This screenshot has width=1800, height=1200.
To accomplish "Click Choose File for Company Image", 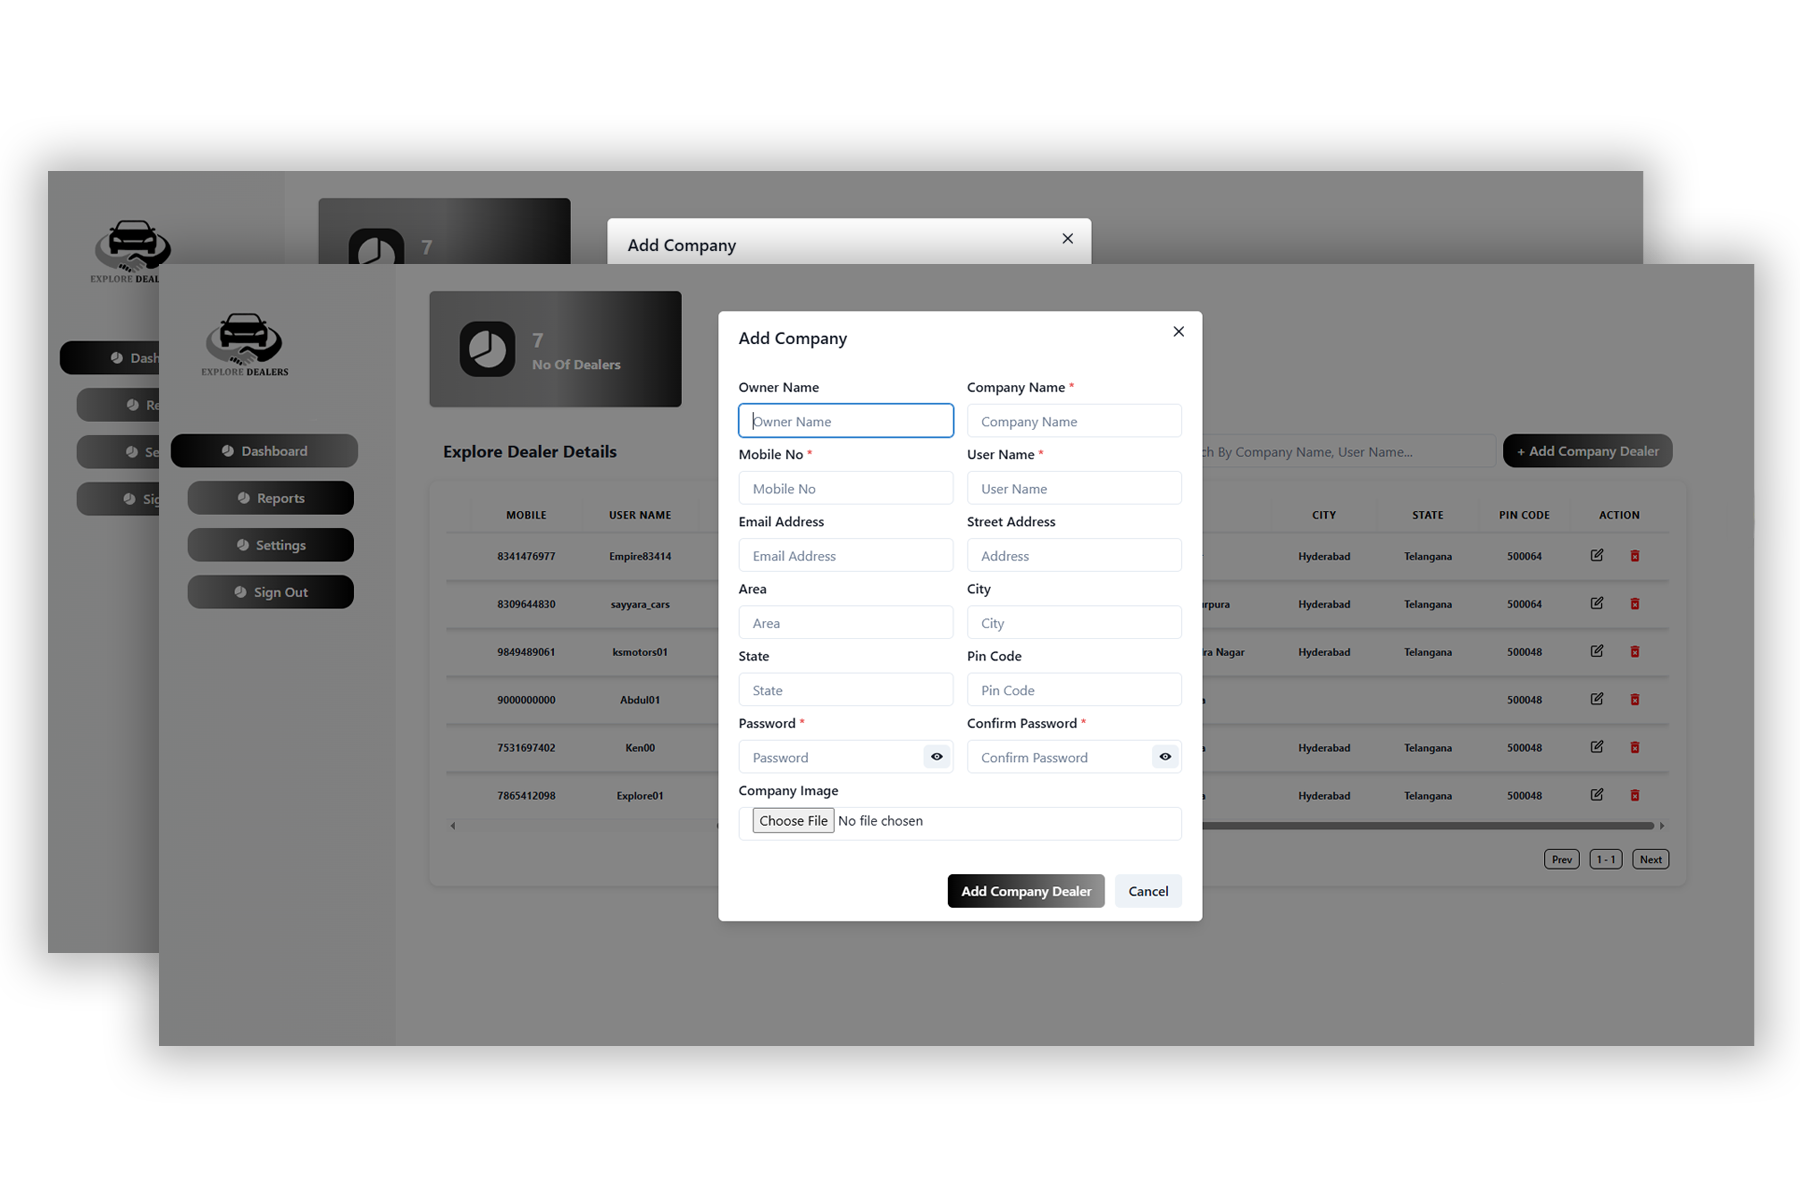I will click(x=793, y=821).
